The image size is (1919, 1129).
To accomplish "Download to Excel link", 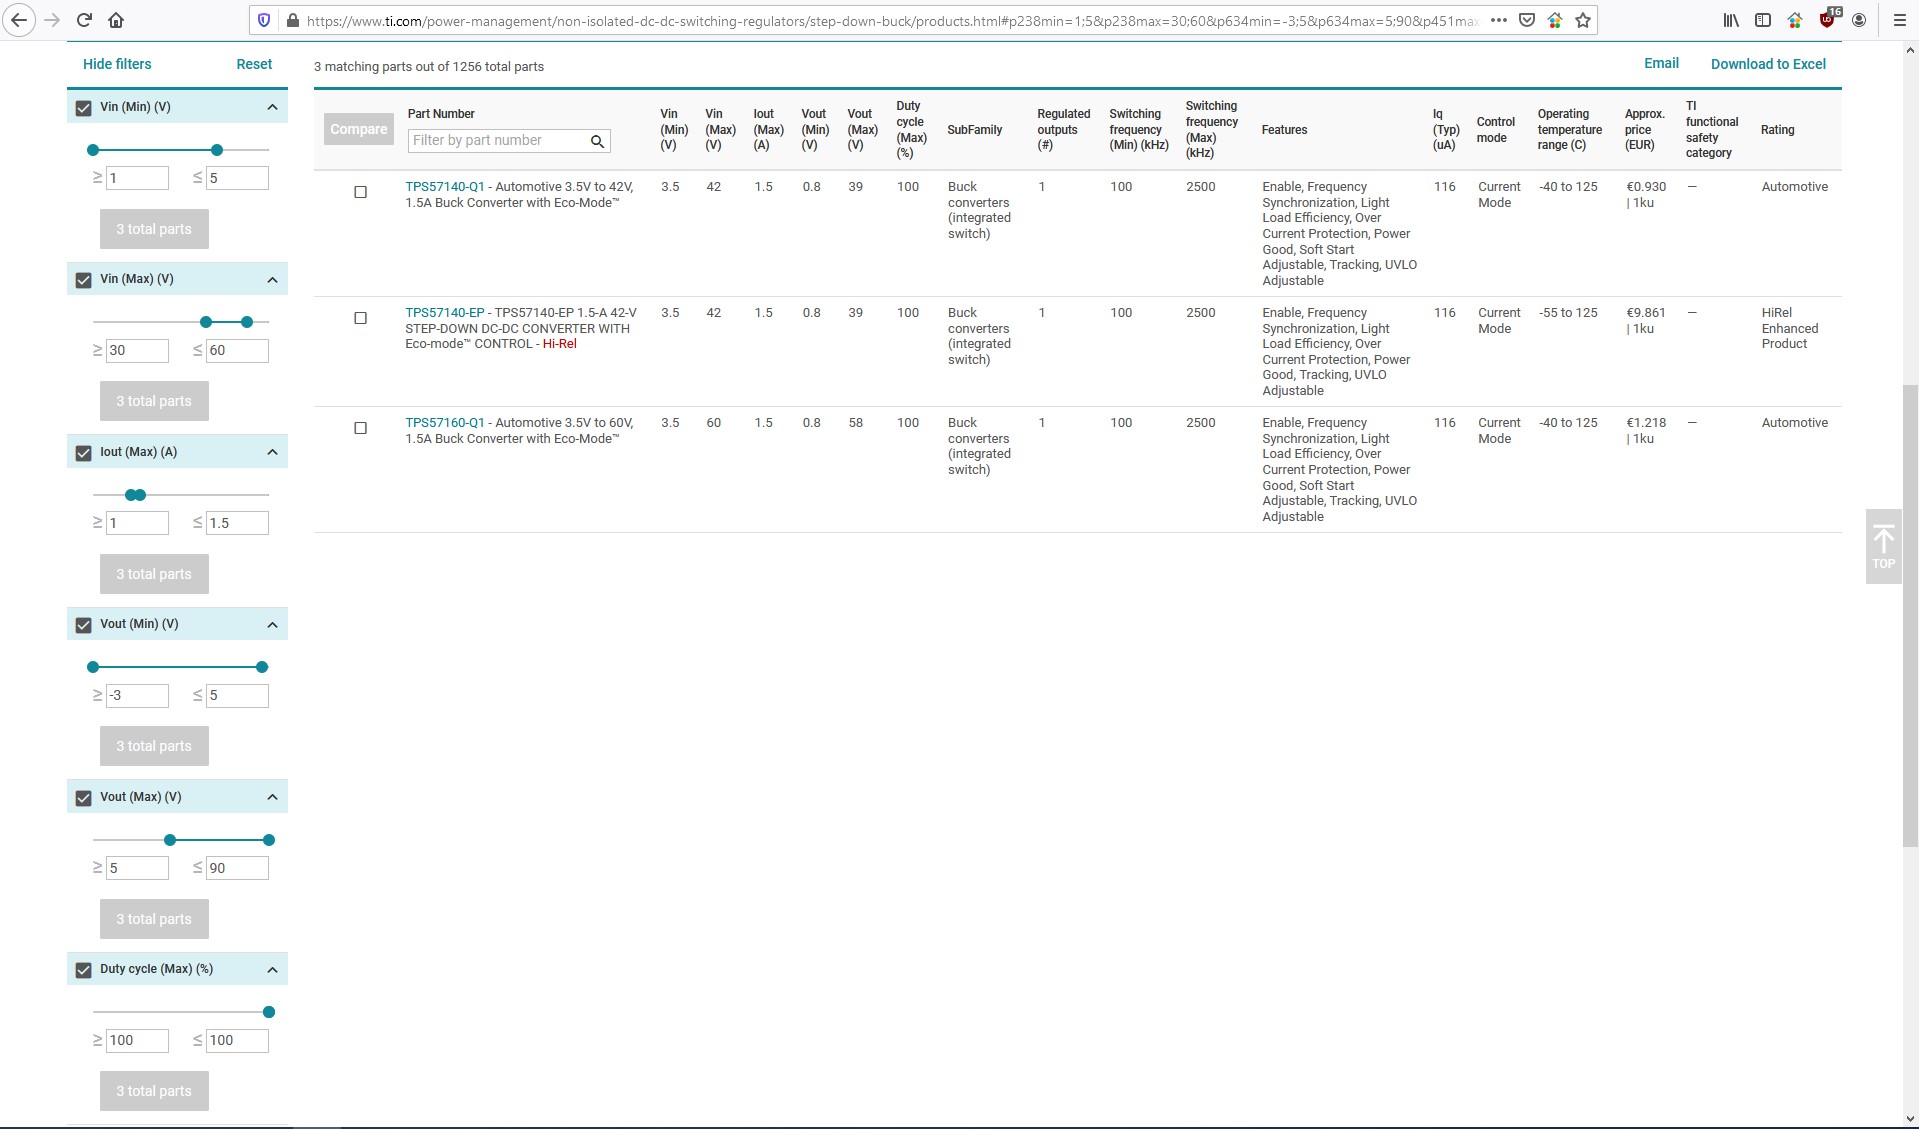I will click(x=1768, y=64).
